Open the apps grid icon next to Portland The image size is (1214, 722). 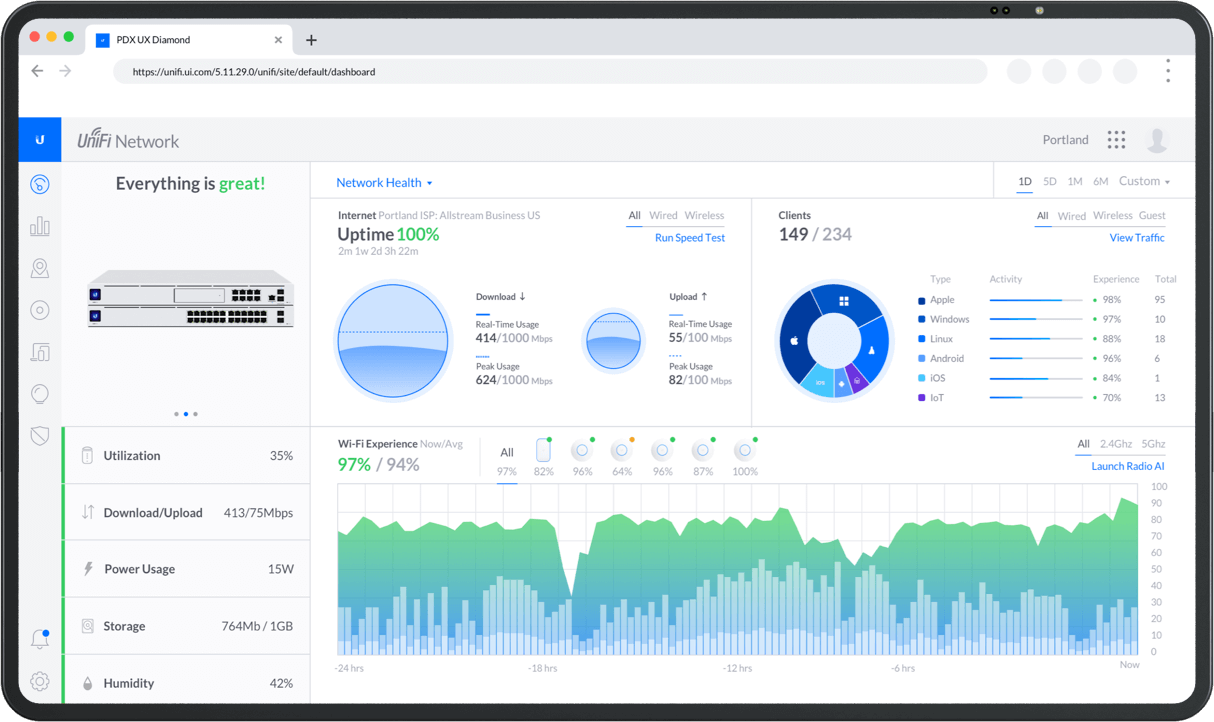click(1116, 140)
